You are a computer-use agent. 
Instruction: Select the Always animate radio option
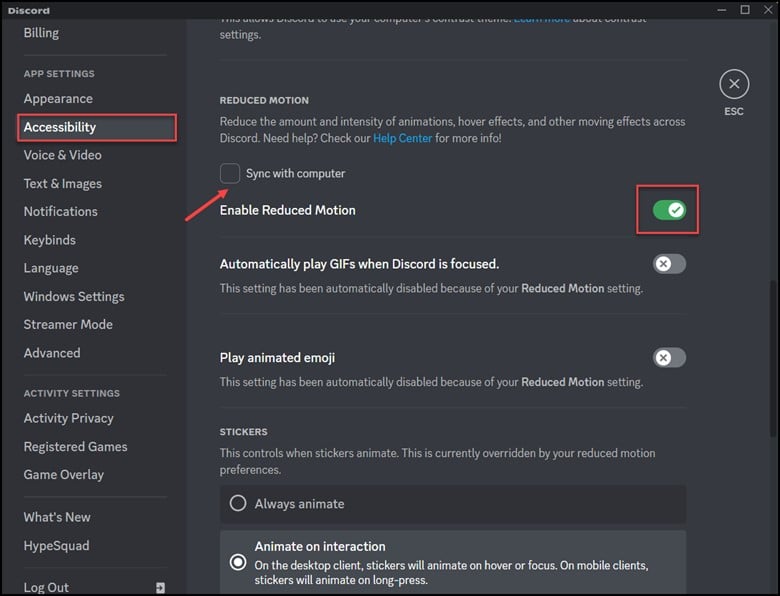pos(238,504)
